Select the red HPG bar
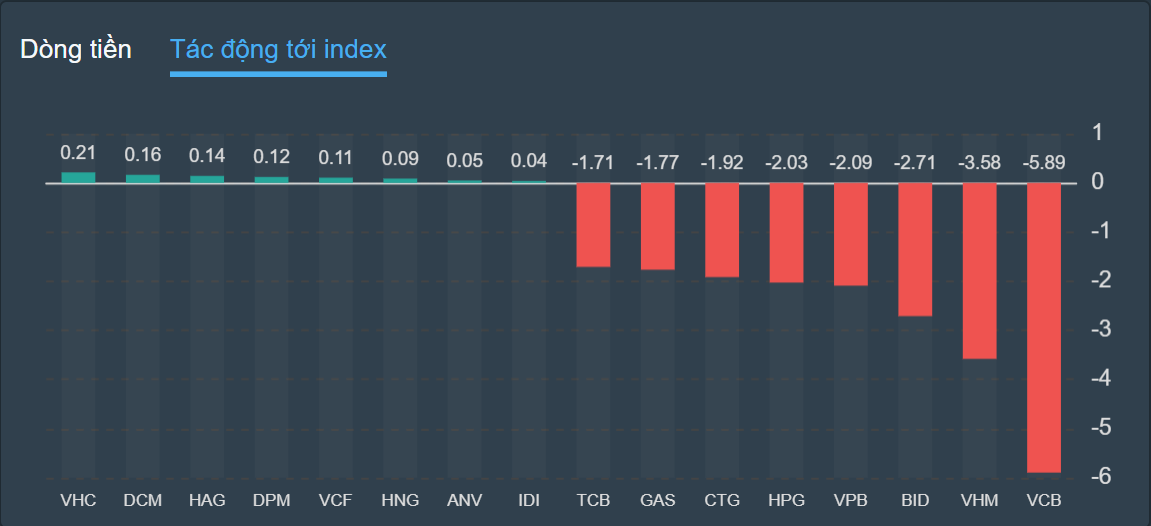This screenshot has height=526, width=1151. (786, 232)
